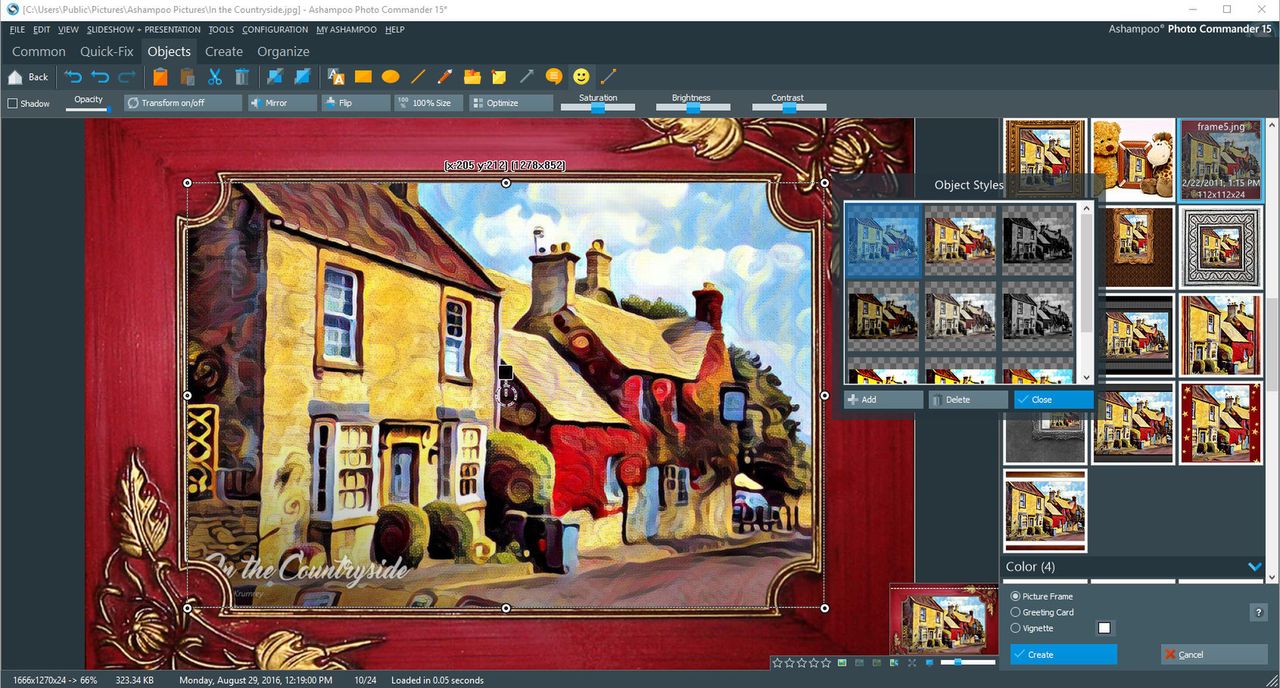Choose the black-and-white object style thumbnail

[x=1038, y=240]
